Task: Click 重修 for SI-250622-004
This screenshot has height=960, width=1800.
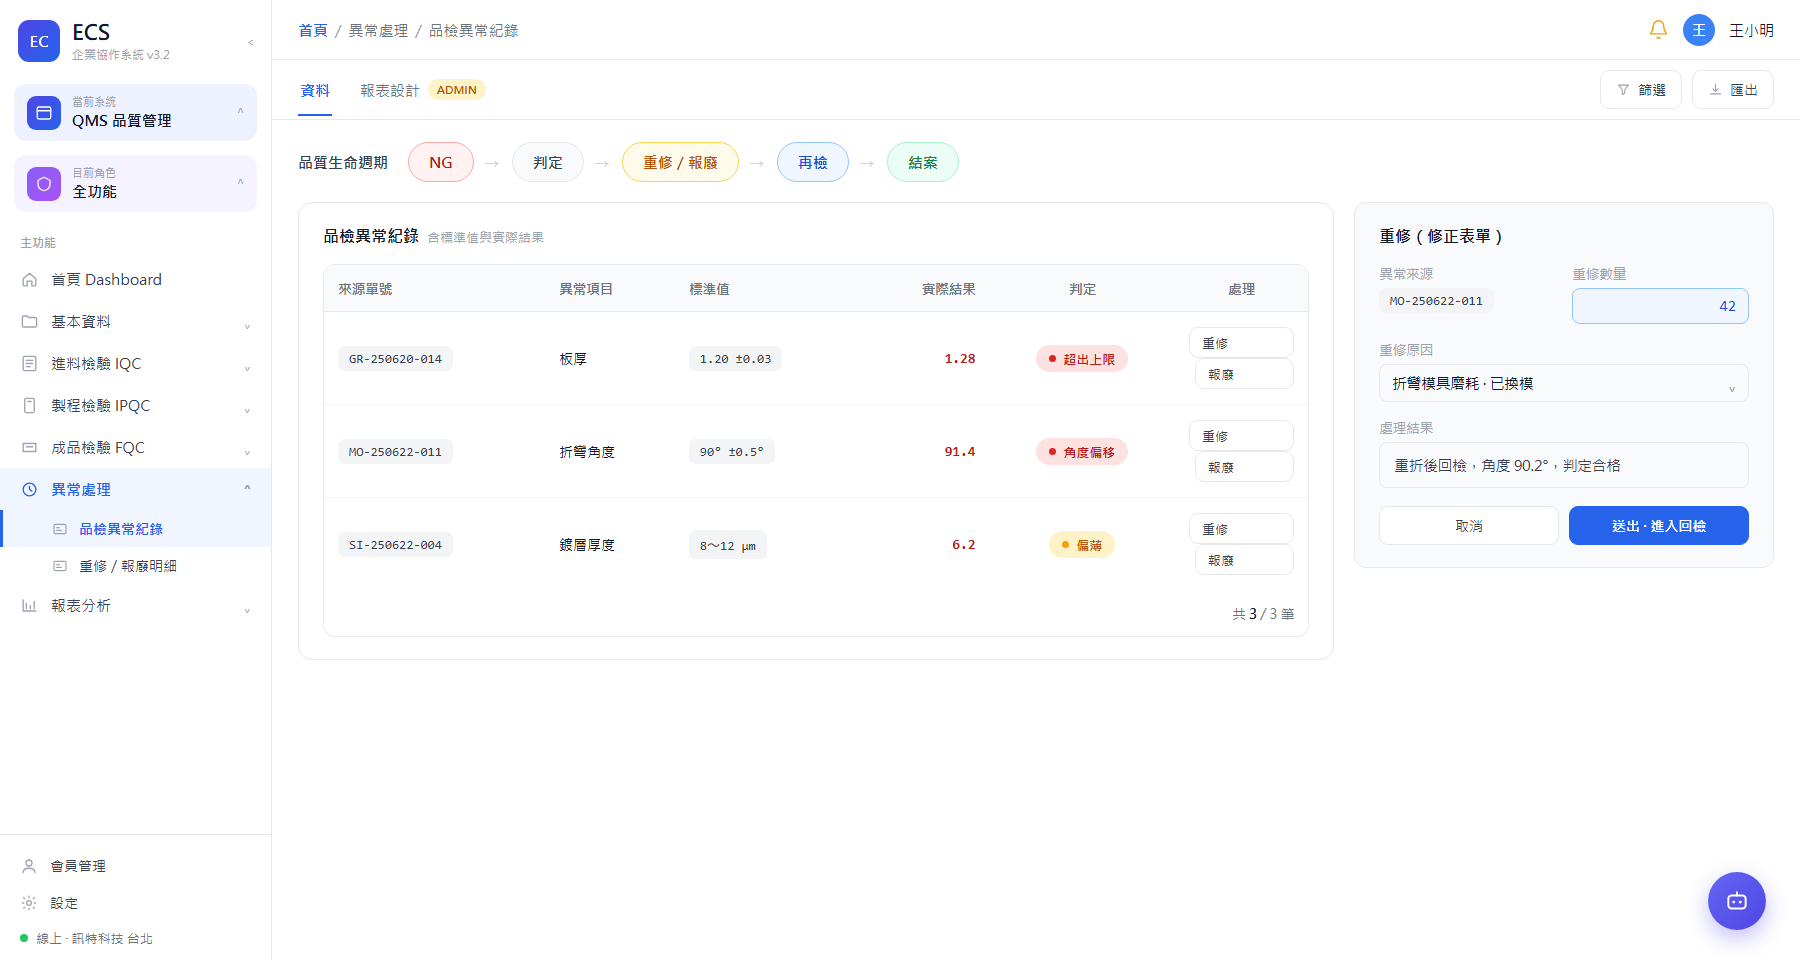Action: 1241,529
